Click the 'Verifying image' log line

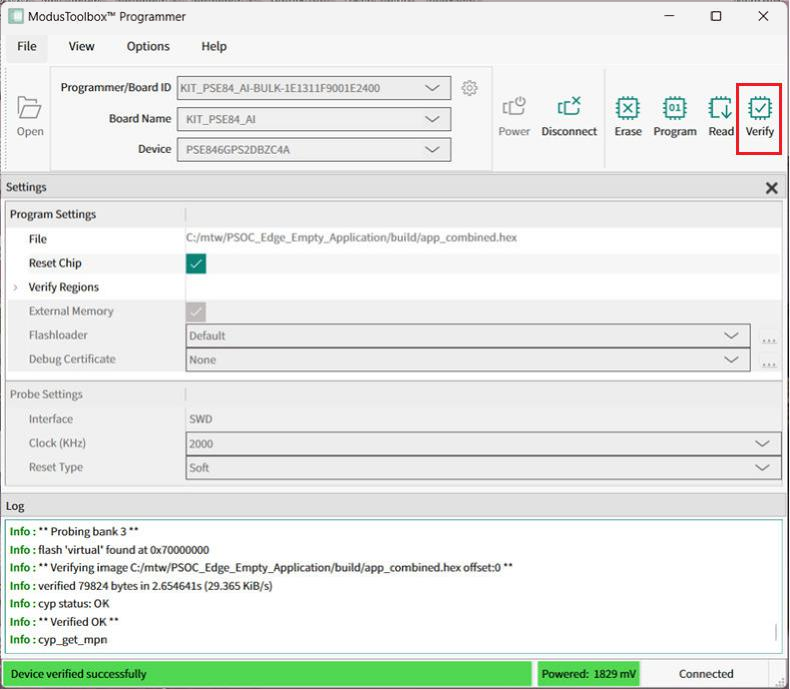pos(261,568)
